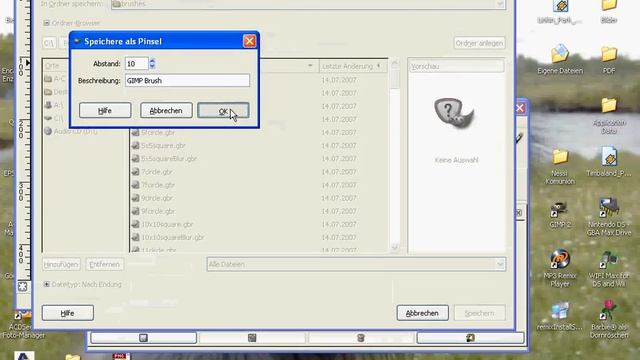Viewport: 640px width, 360px height.
Task: Select file 10x10square.gbr
Action: [x=167, y=224]
